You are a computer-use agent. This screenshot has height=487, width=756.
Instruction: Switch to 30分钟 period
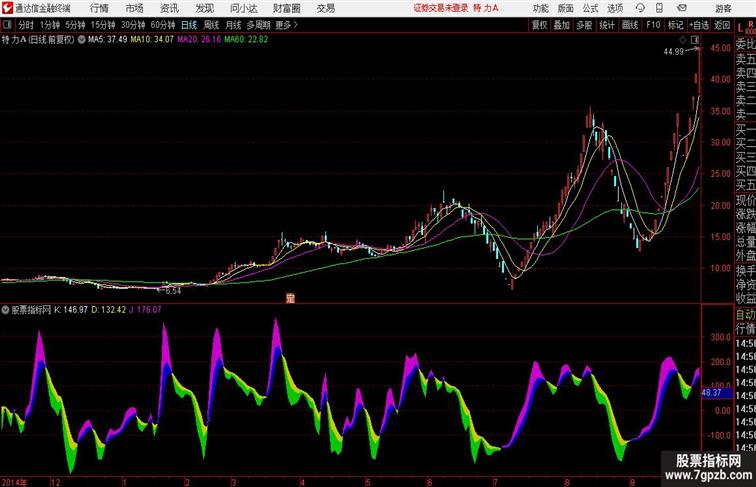click(x=133, y=25)
